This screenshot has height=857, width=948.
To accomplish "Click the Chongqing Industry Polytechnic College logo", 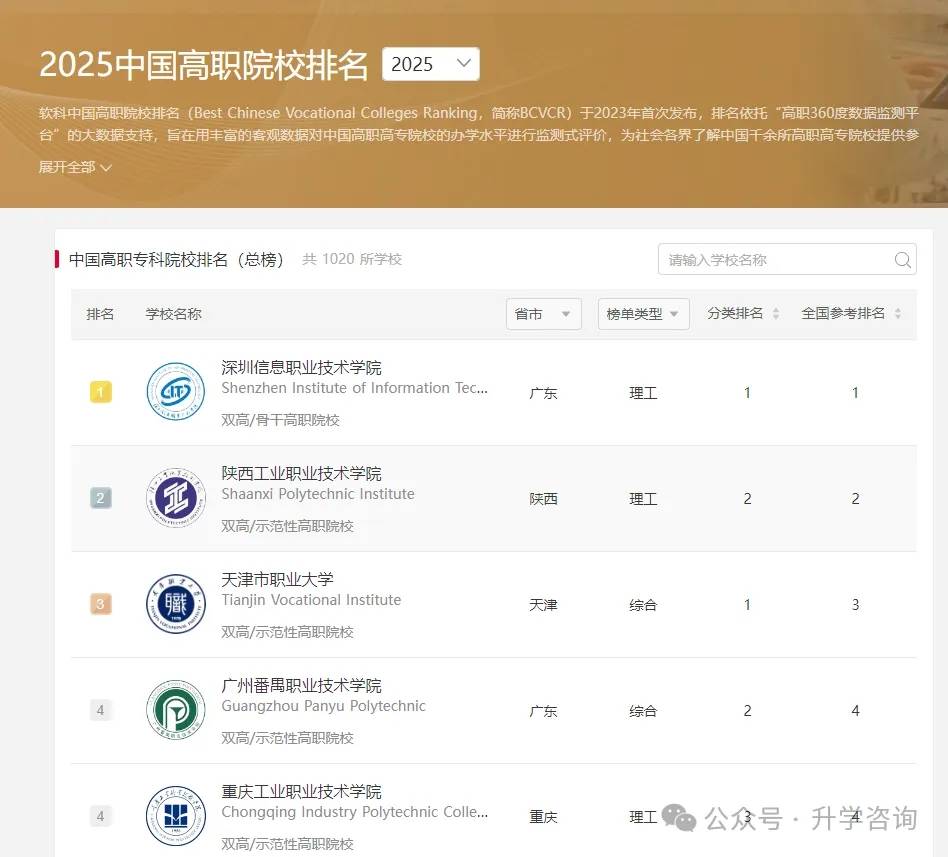I will coord(176,815).
